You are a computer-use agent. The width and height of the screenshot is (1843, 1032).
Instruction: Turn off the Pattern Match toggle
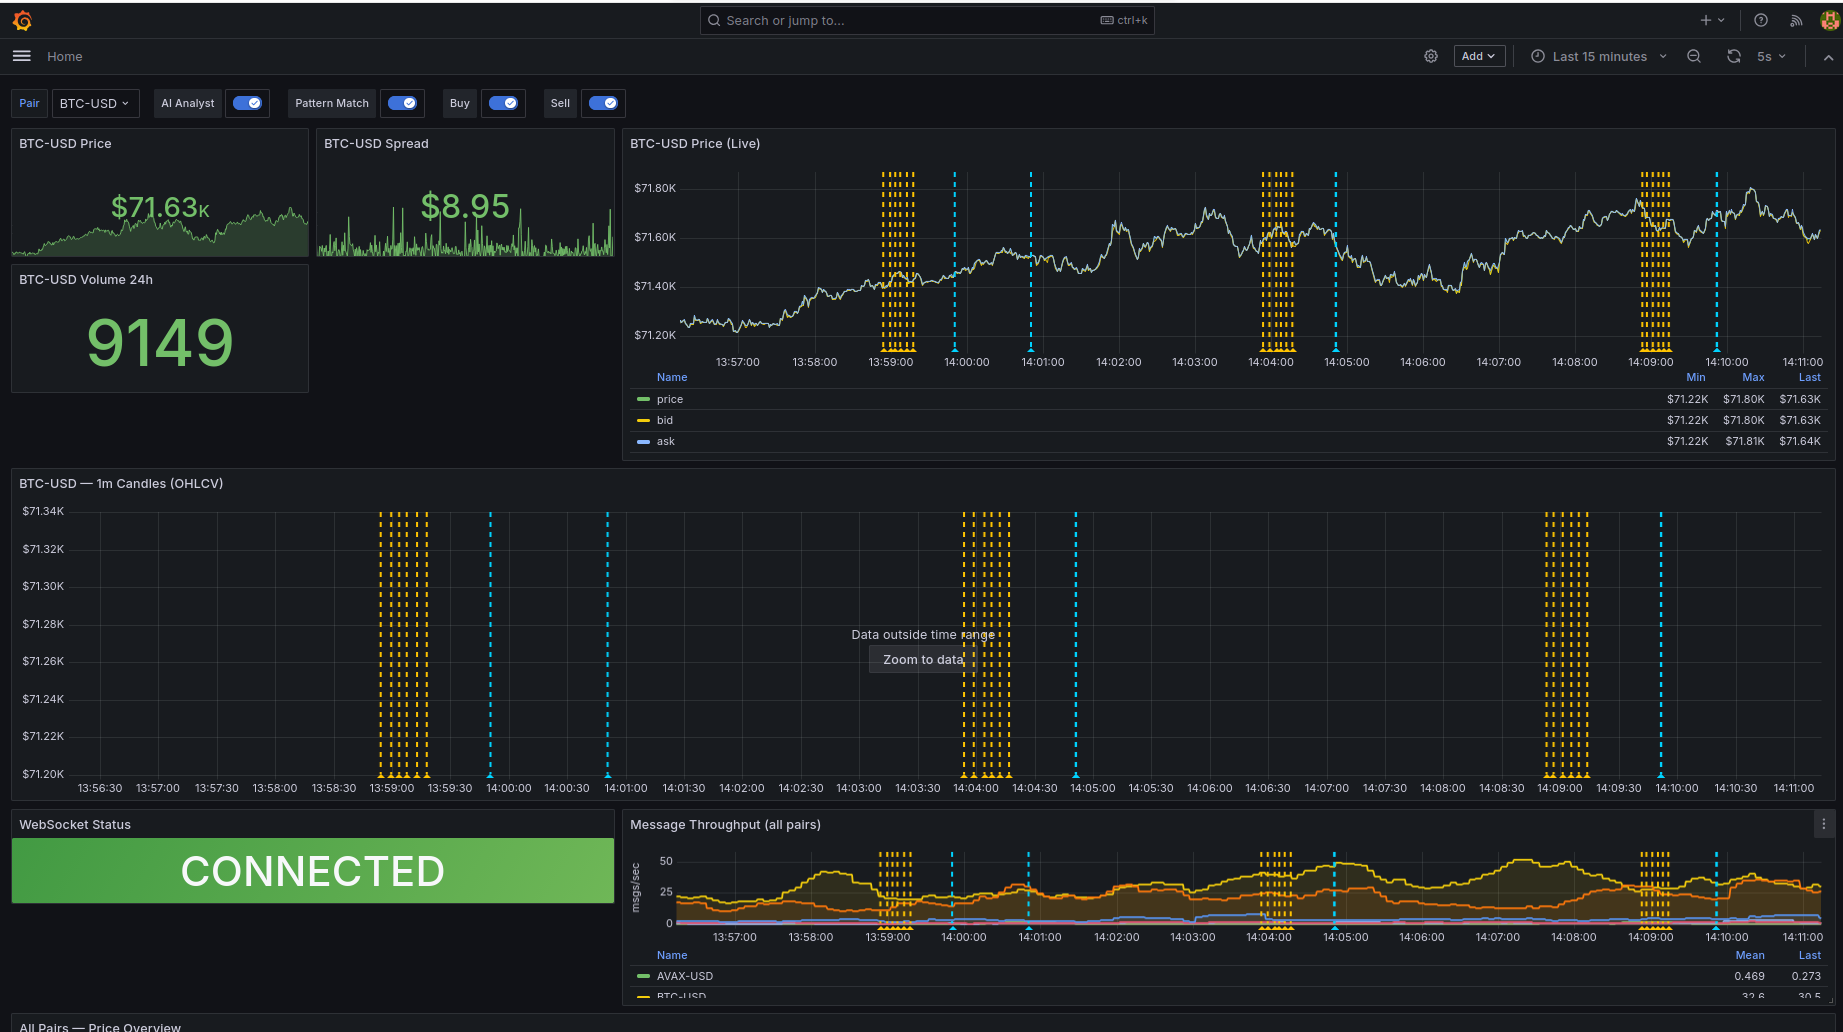pyautogui.click(x=403, y=103)
